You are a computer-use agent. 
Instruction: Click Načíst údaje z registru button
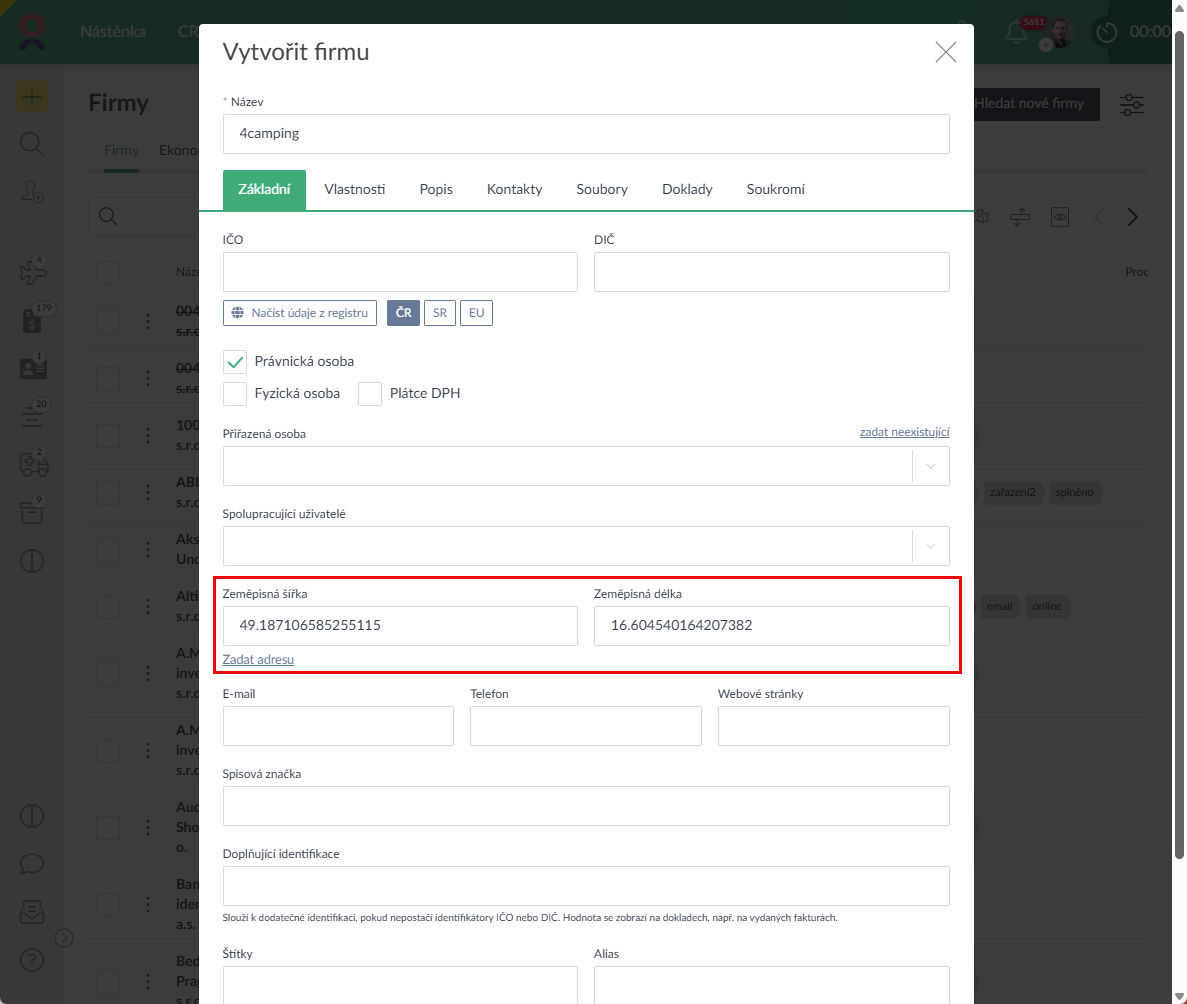301,313
